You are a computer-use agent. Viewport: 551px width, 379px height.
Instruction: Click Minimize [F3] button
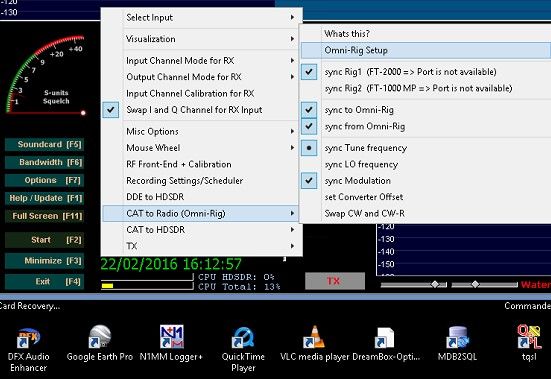[45, 261]
